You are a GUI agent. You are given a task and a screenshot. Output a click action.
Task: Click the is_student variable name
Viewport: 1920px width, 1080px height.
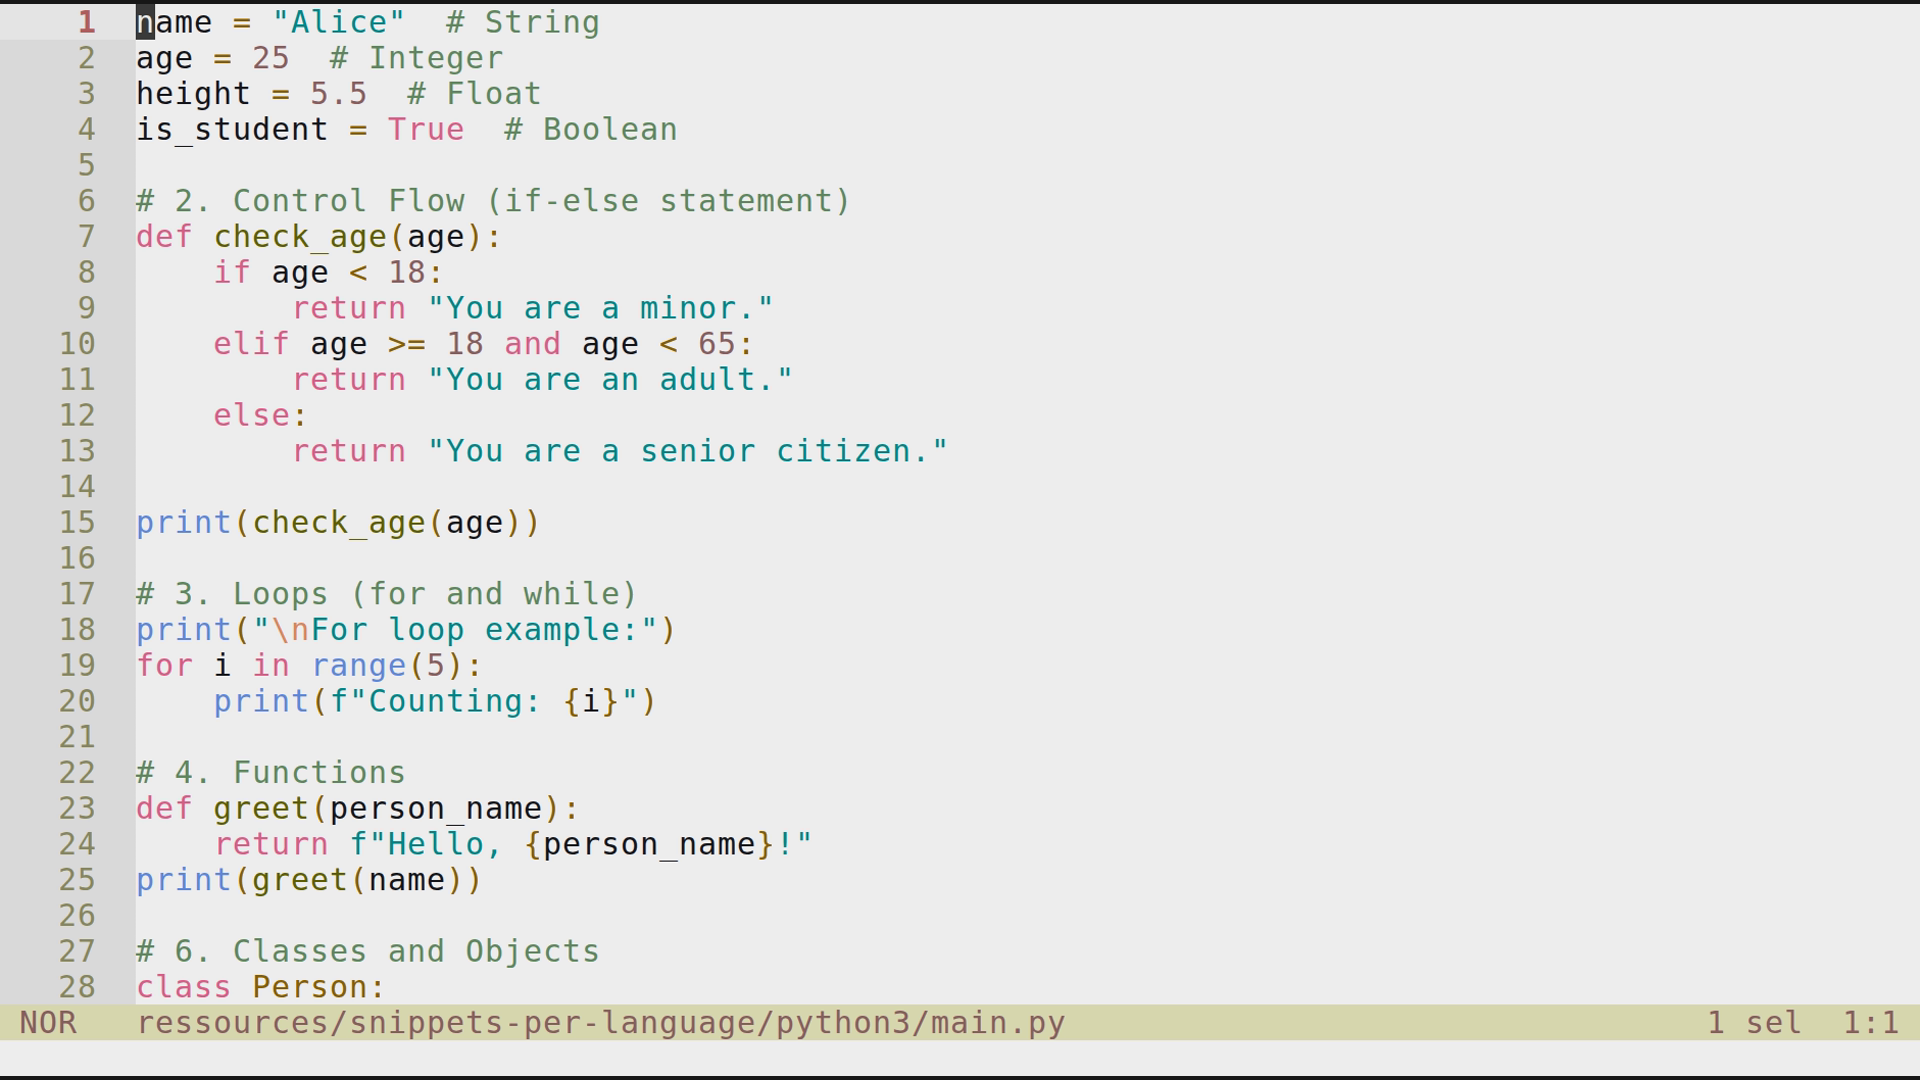pos(232,129)
